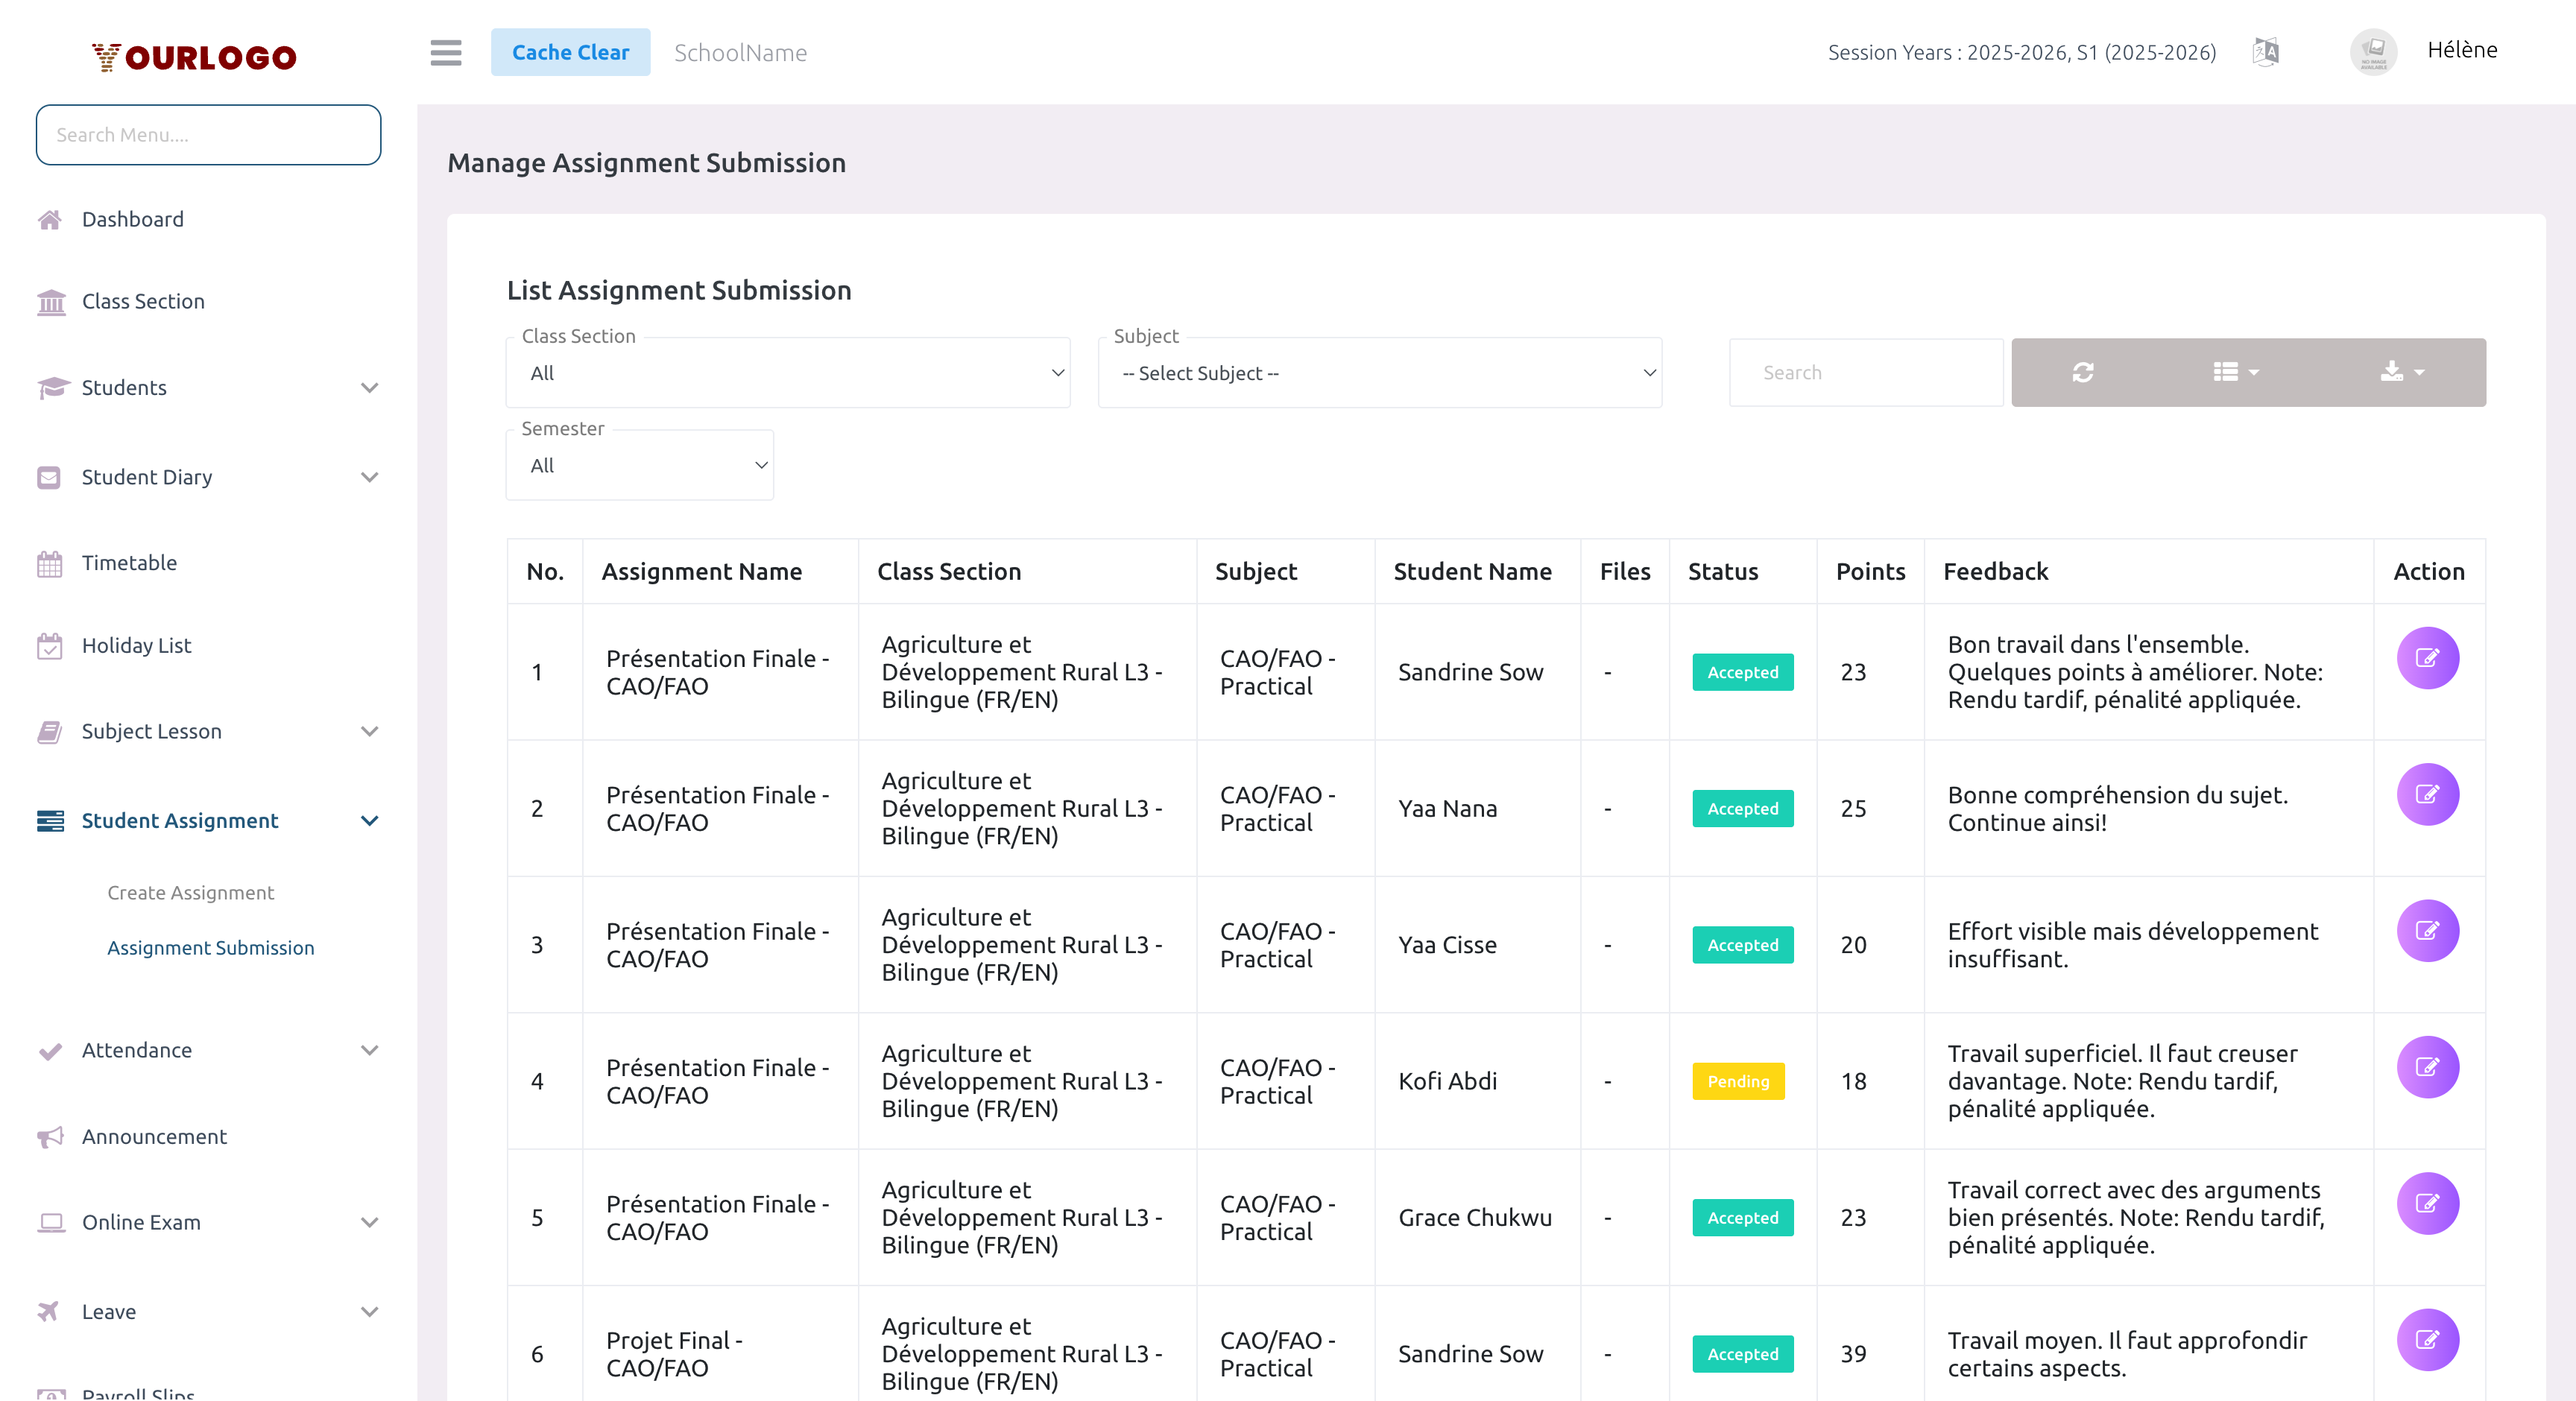Expand the Students sidebar section
This screenshot has width=2576, height=1401.
pyautogui.click(x=370, y=388)
